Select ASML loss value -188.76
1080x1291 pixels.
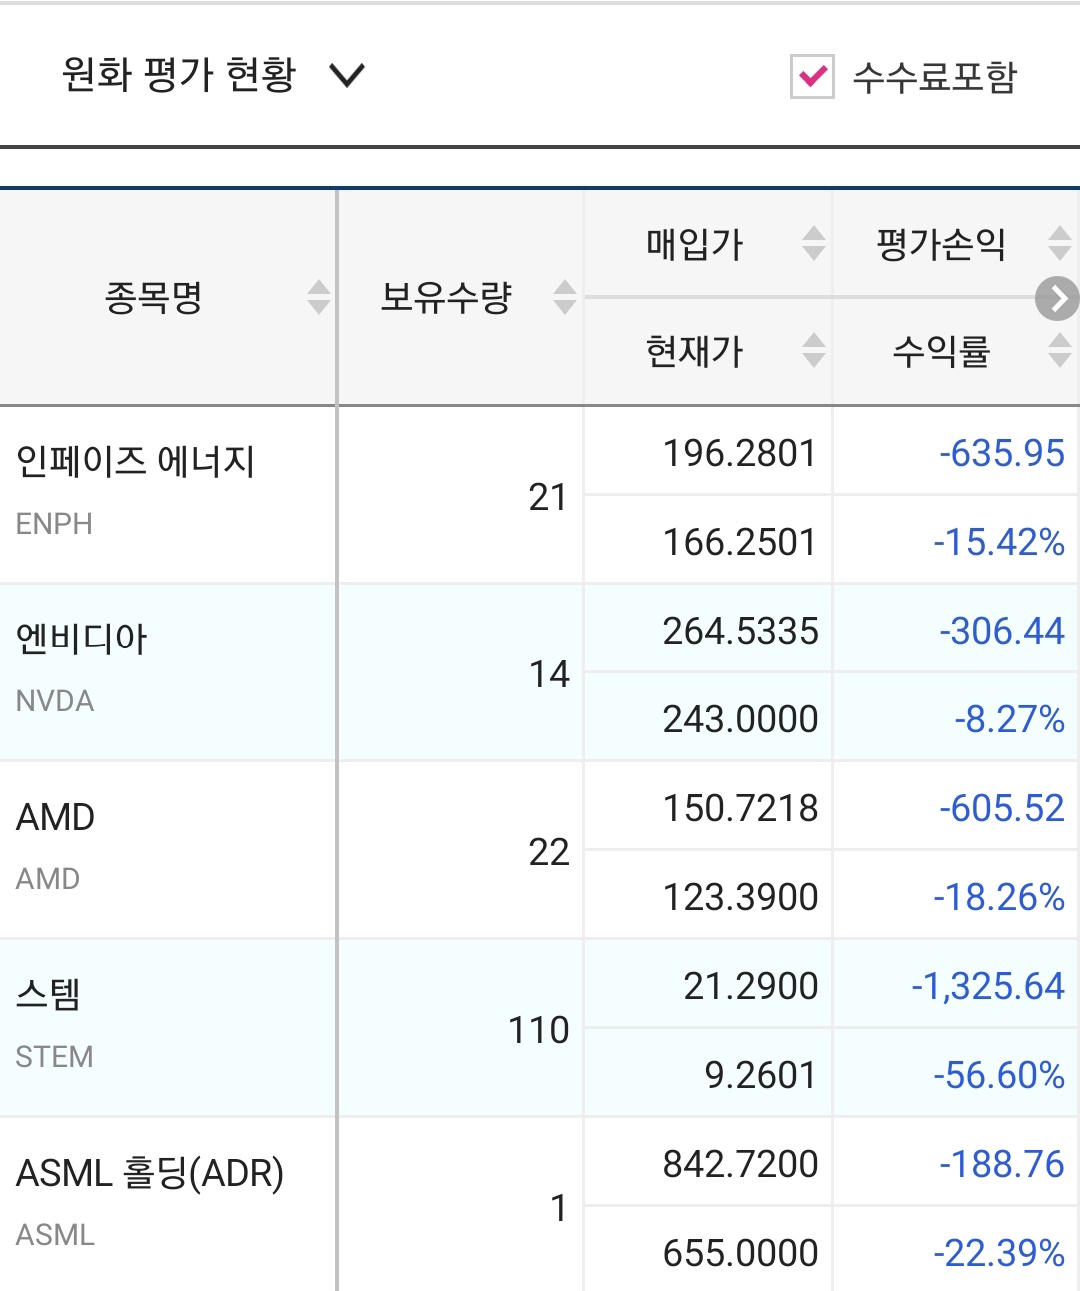pyautogui.click(x=1002, y=1164)
